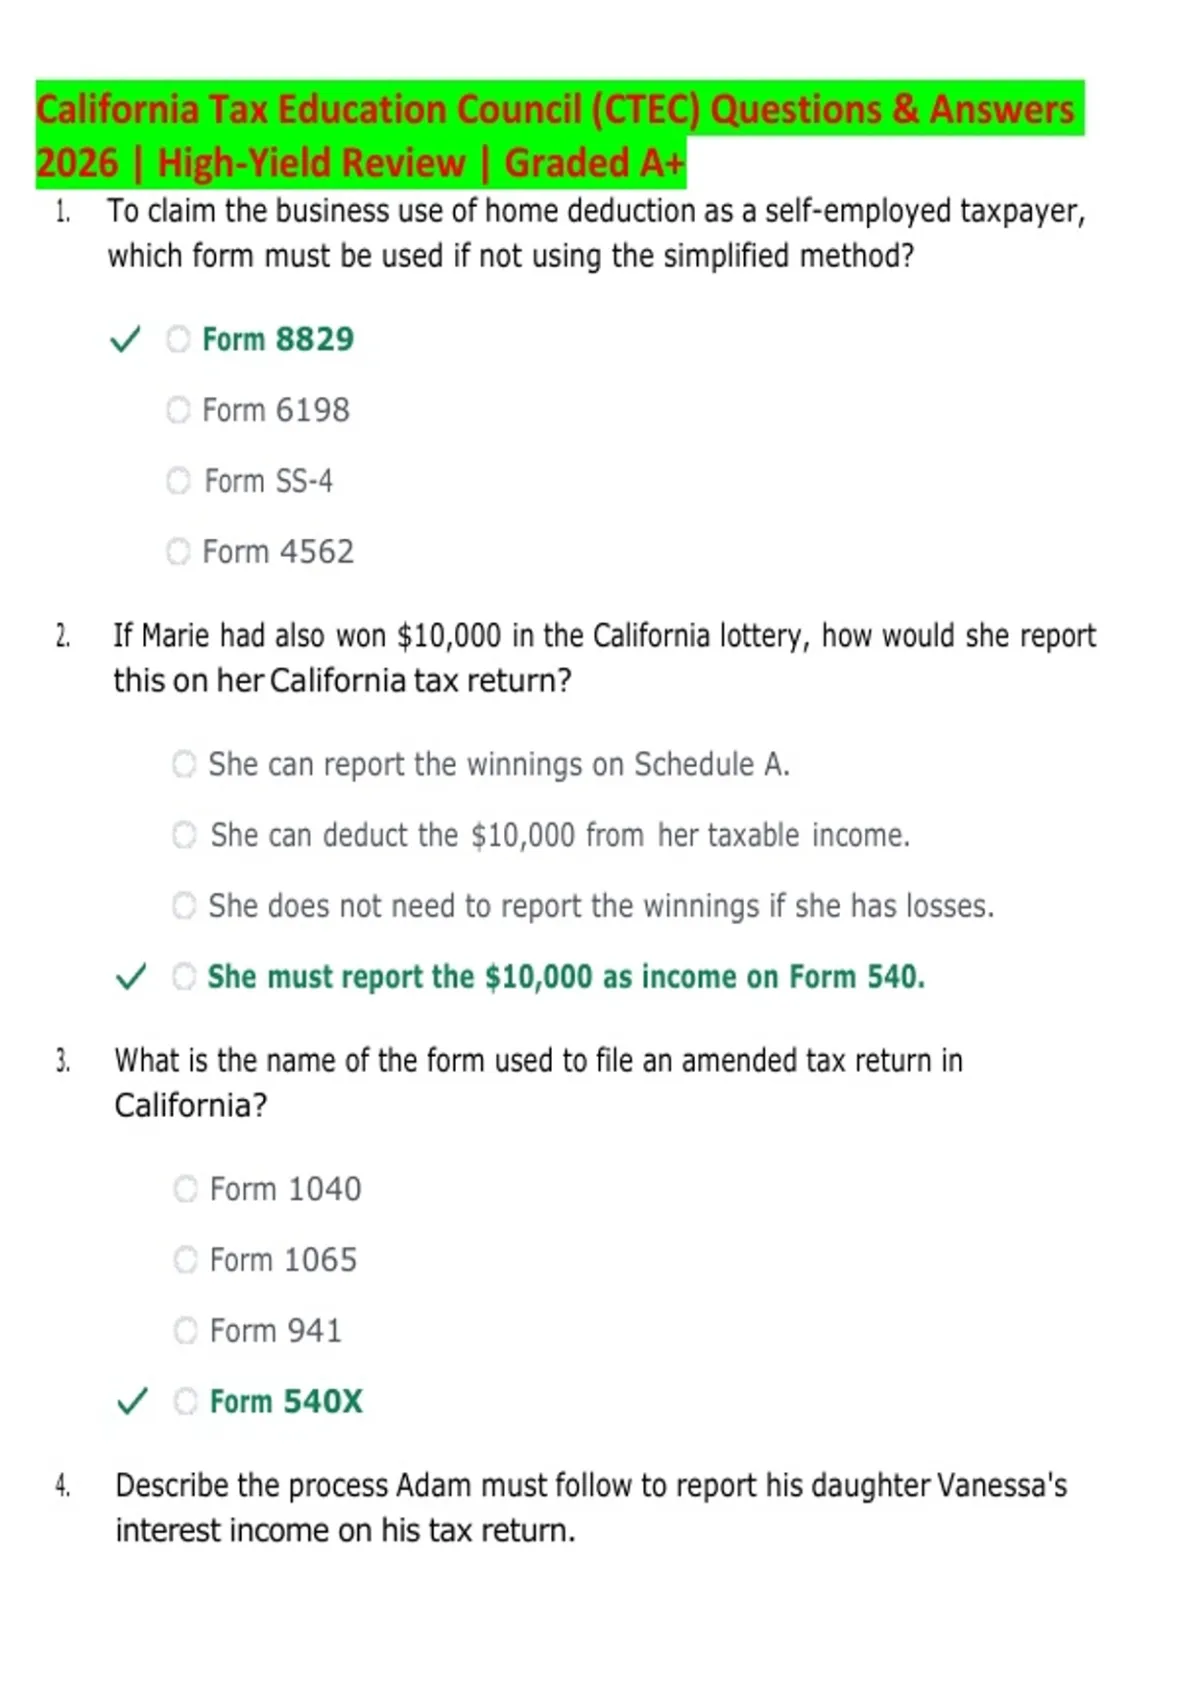Click the checkmark next to Form 540 answer
The width and height of the screenshot is (1200, 1700).
pos(131,976)
